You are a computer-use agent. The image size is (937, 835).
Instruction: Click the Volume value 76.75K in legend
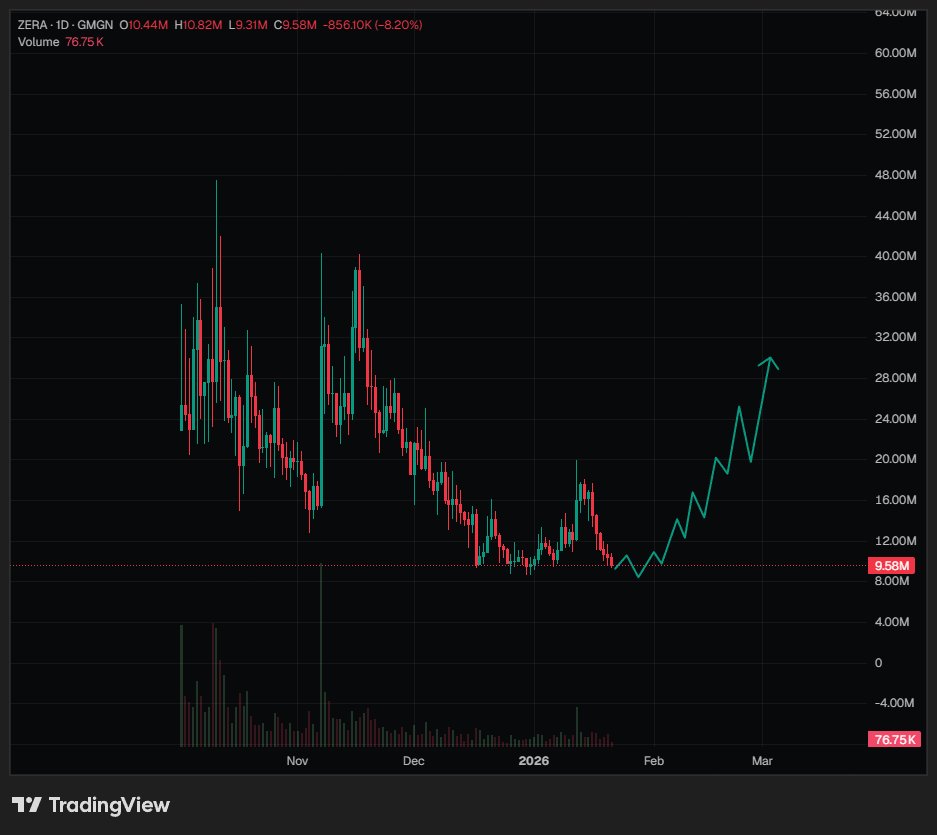84,42
